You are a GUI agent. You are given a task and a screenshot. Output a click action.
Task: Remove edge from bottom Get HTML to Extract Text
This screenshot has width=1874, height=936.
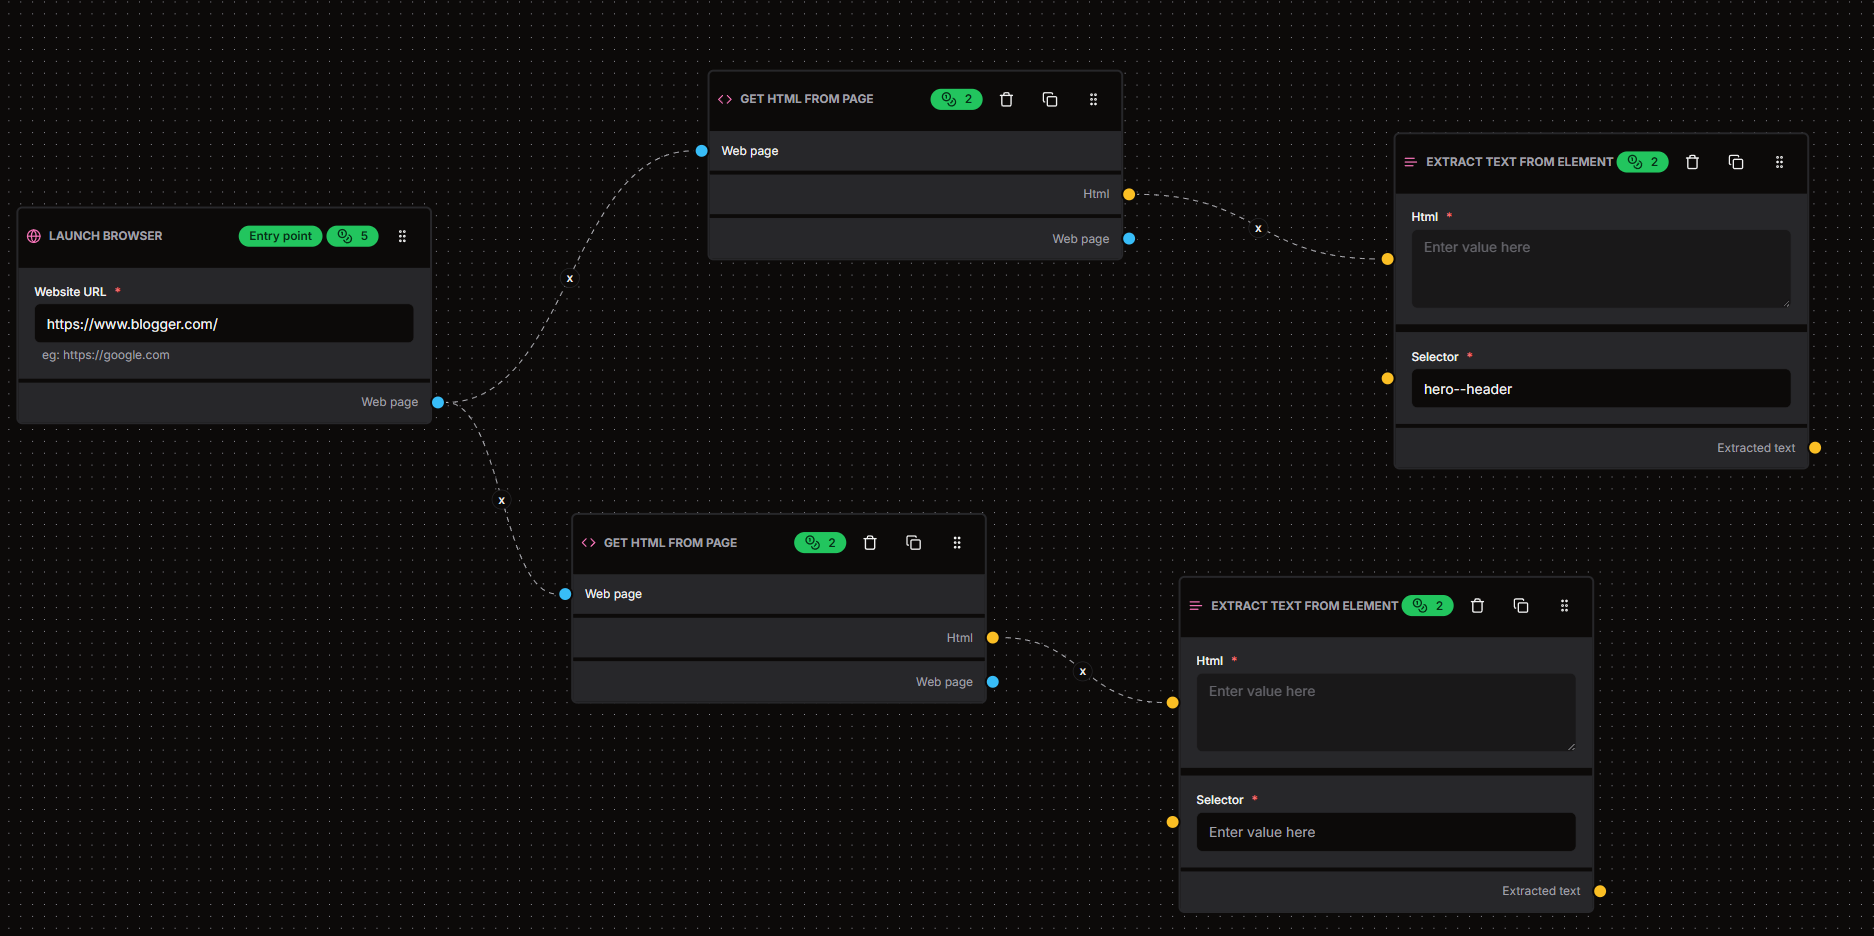tap(1083, 672)
